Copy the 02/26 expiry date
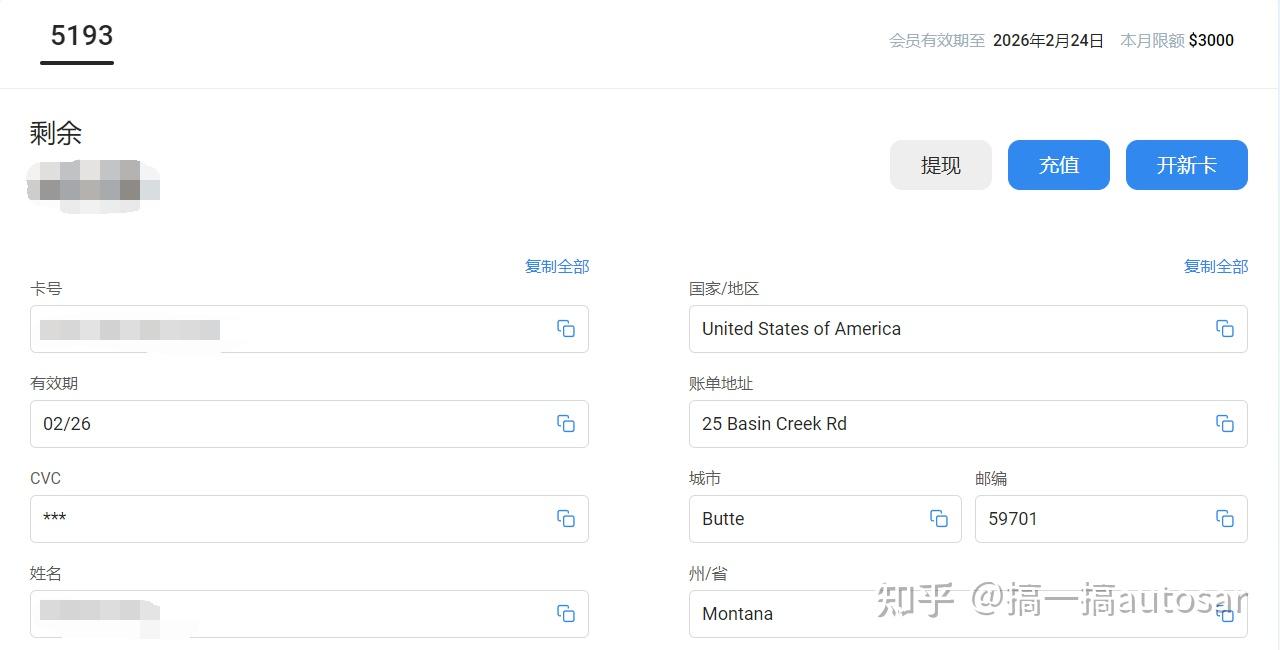The image size is (1280, 650). (x=566, y=424)
